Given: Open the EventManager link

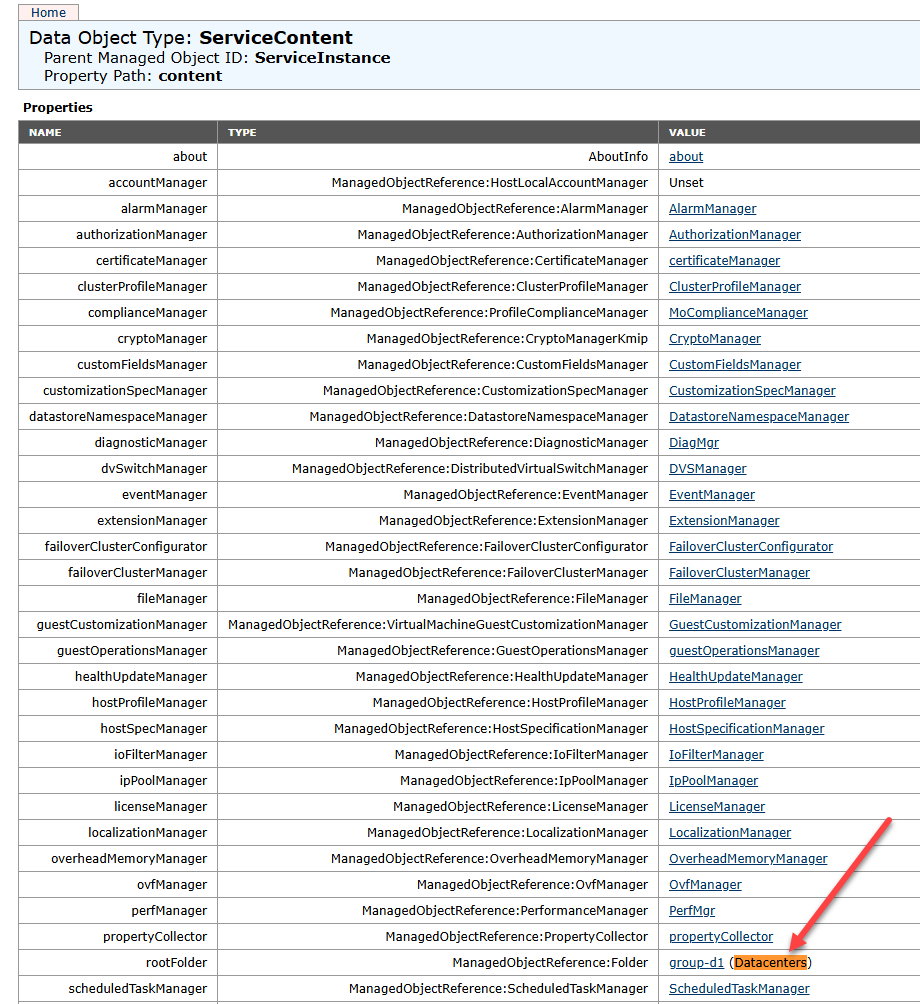Looking at the screenshot, I should click(711, 494).
